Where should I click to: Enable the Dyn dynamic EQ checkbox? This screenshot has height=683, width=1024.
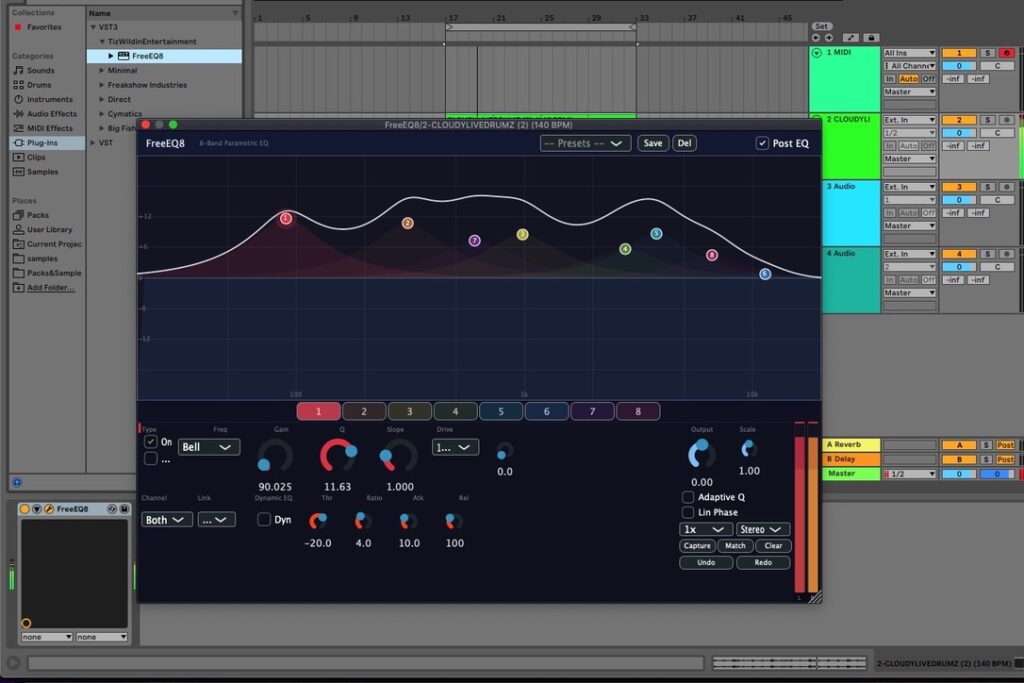(264, 520)
